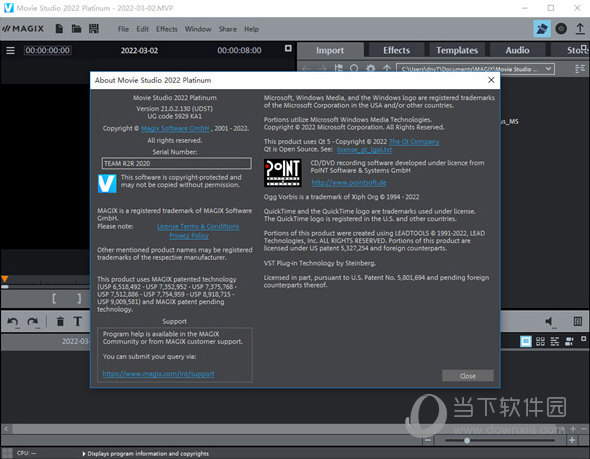Switch to Multicam mode icon

tap(569, 341)
